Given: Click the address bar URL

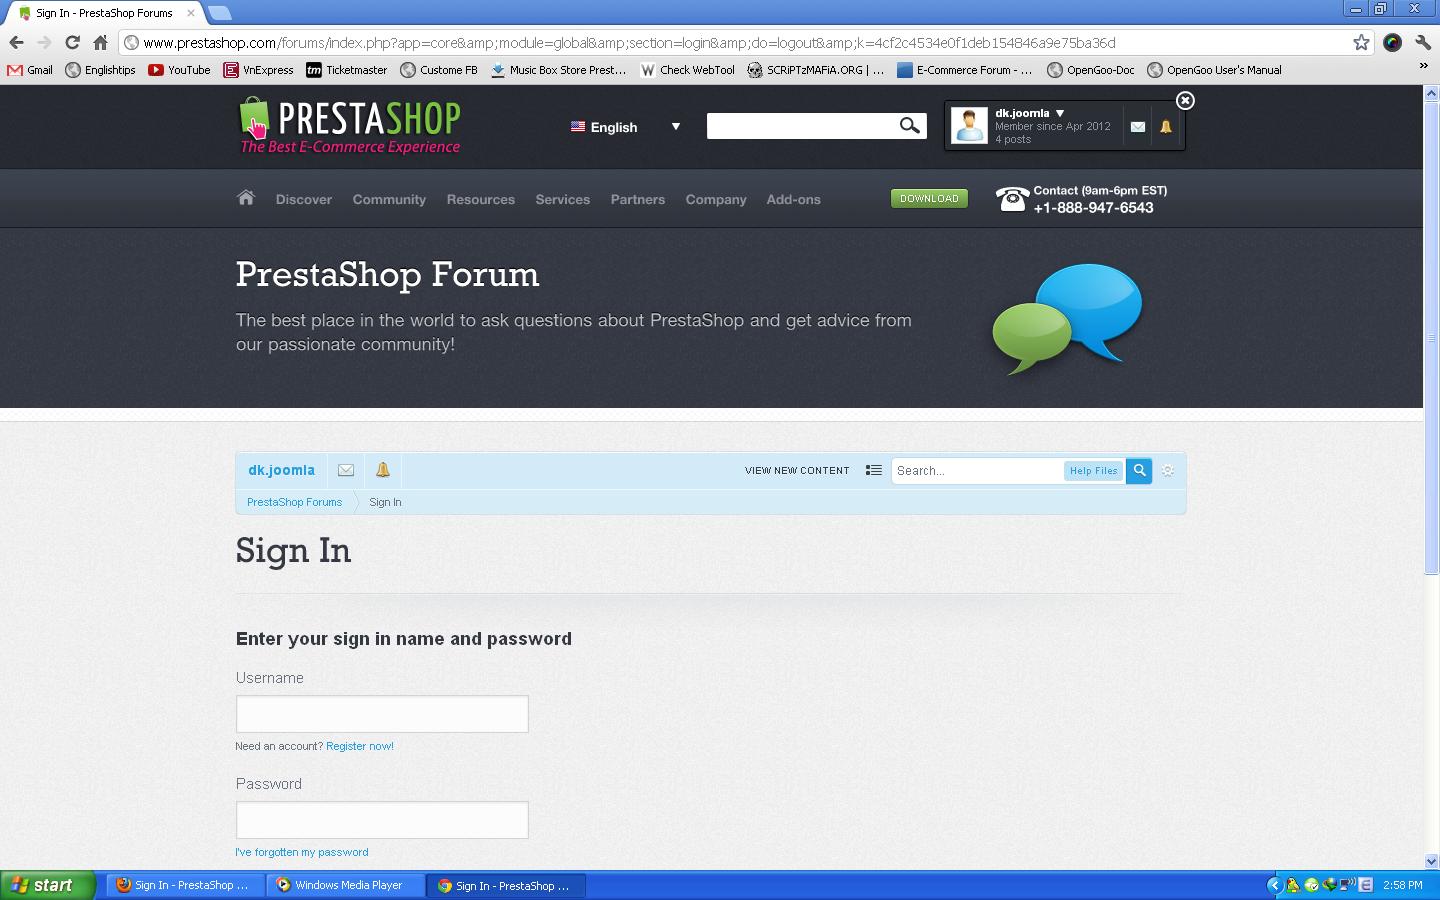Looking at the screenshot, I should (629, 43).
